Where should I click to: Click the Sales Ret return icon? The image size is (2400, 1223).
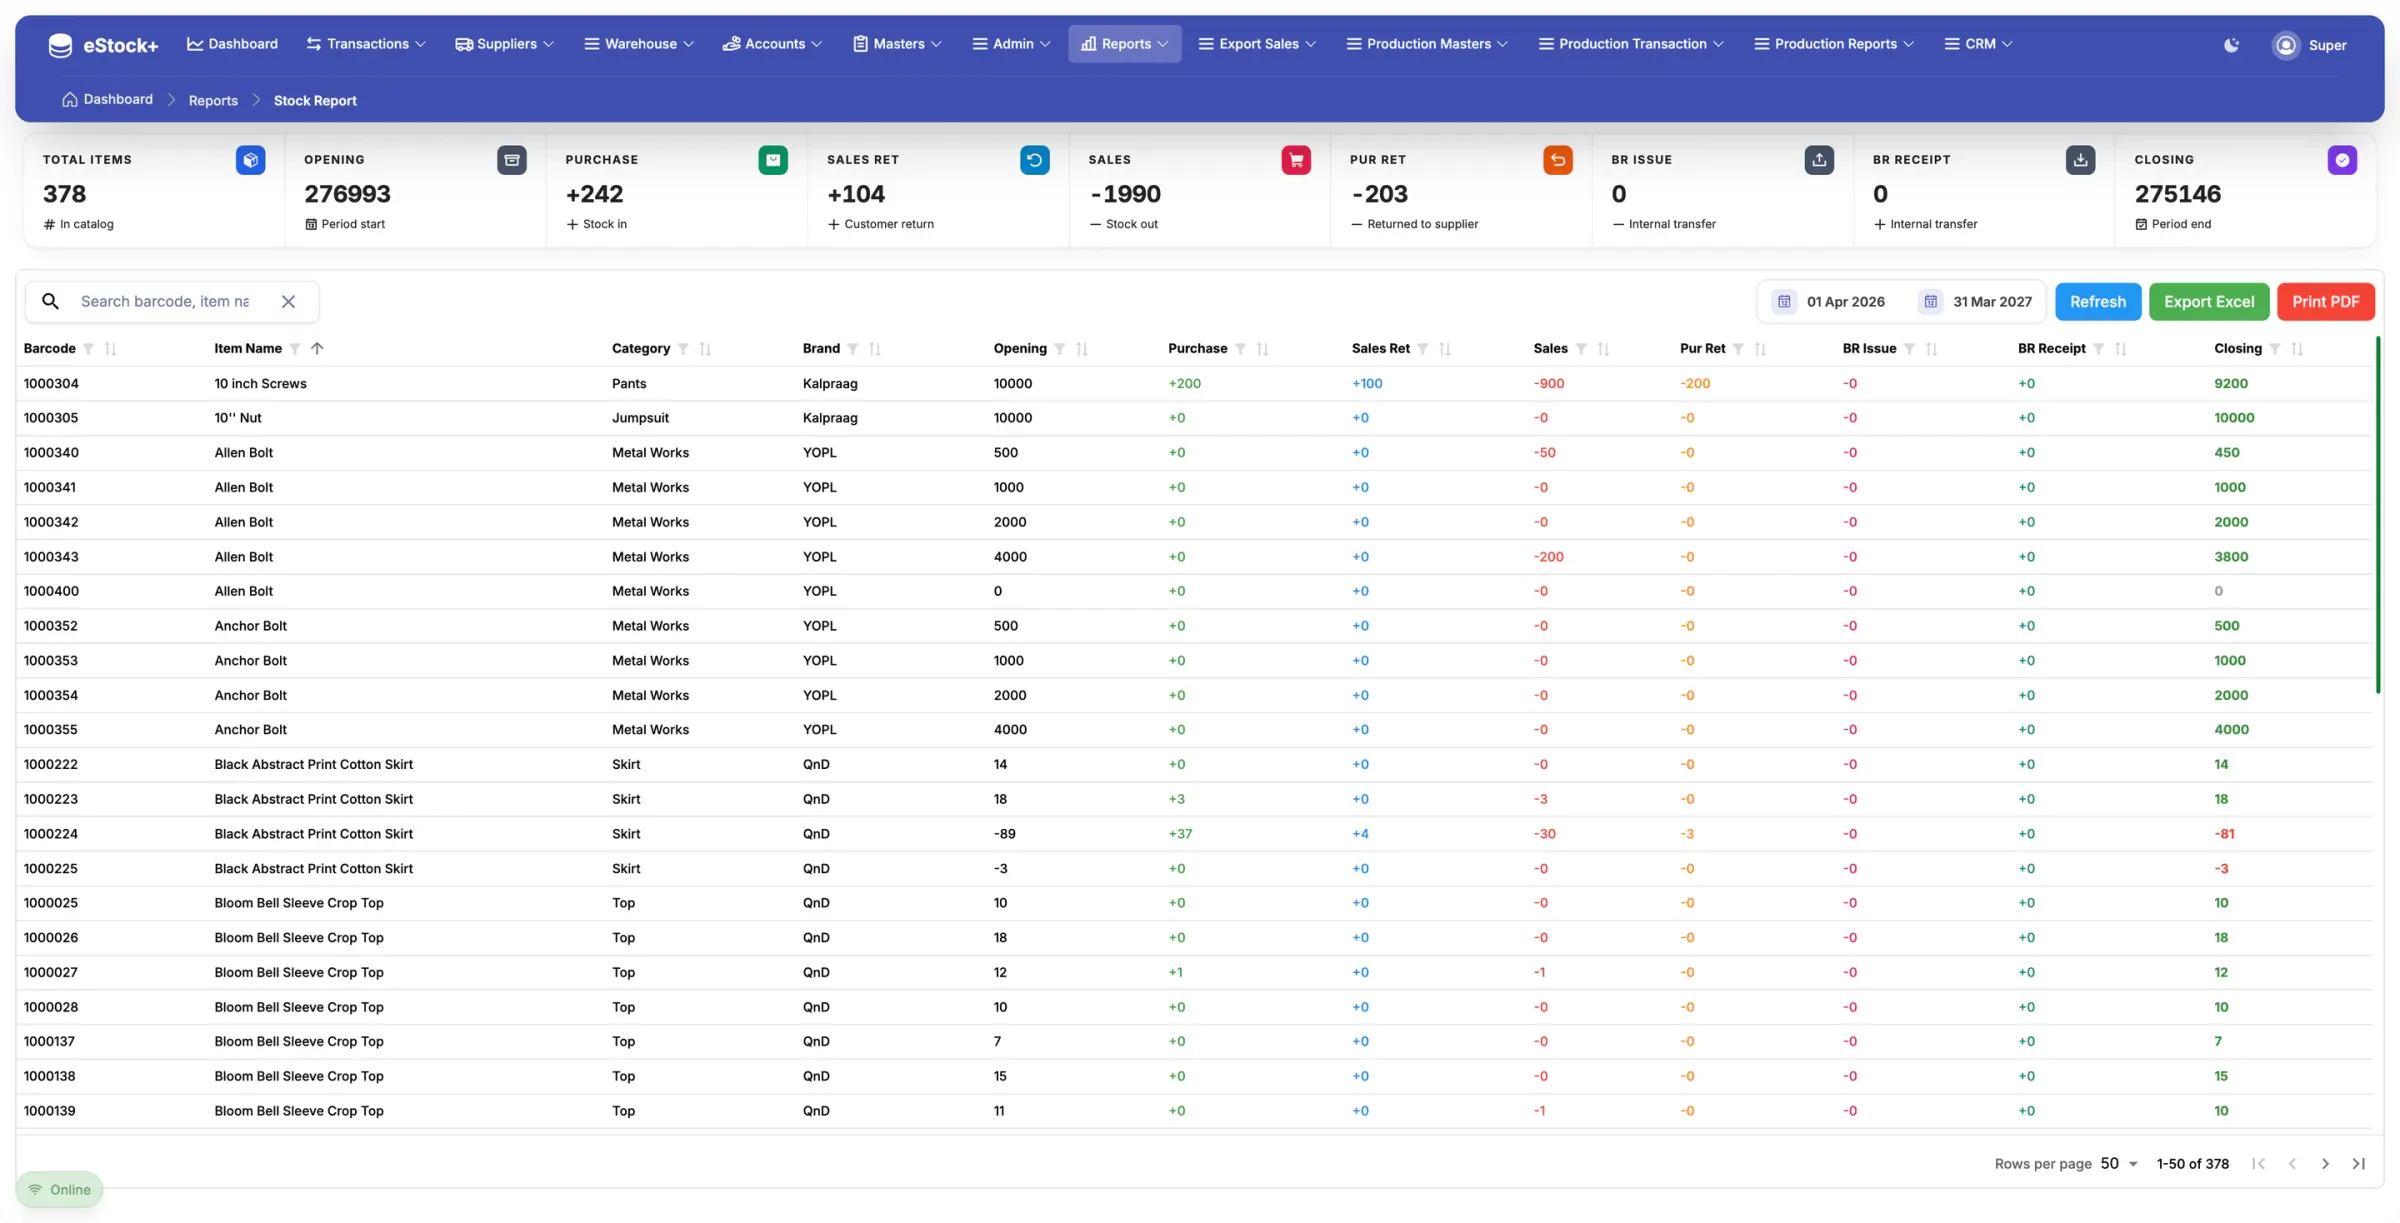click(1034, 160)
